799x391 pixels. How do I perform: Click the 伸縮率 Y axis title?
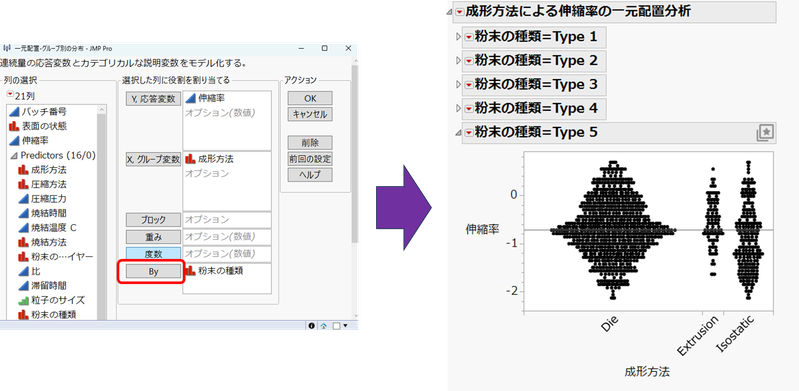[483, 229]
